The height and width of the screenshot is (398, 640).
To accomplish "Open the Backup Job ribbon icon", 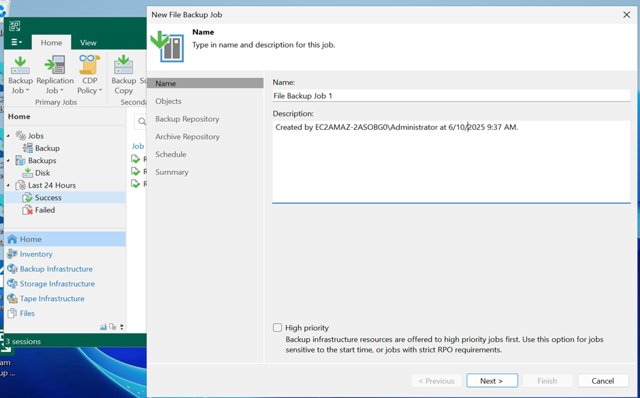I will pos(20,65).
